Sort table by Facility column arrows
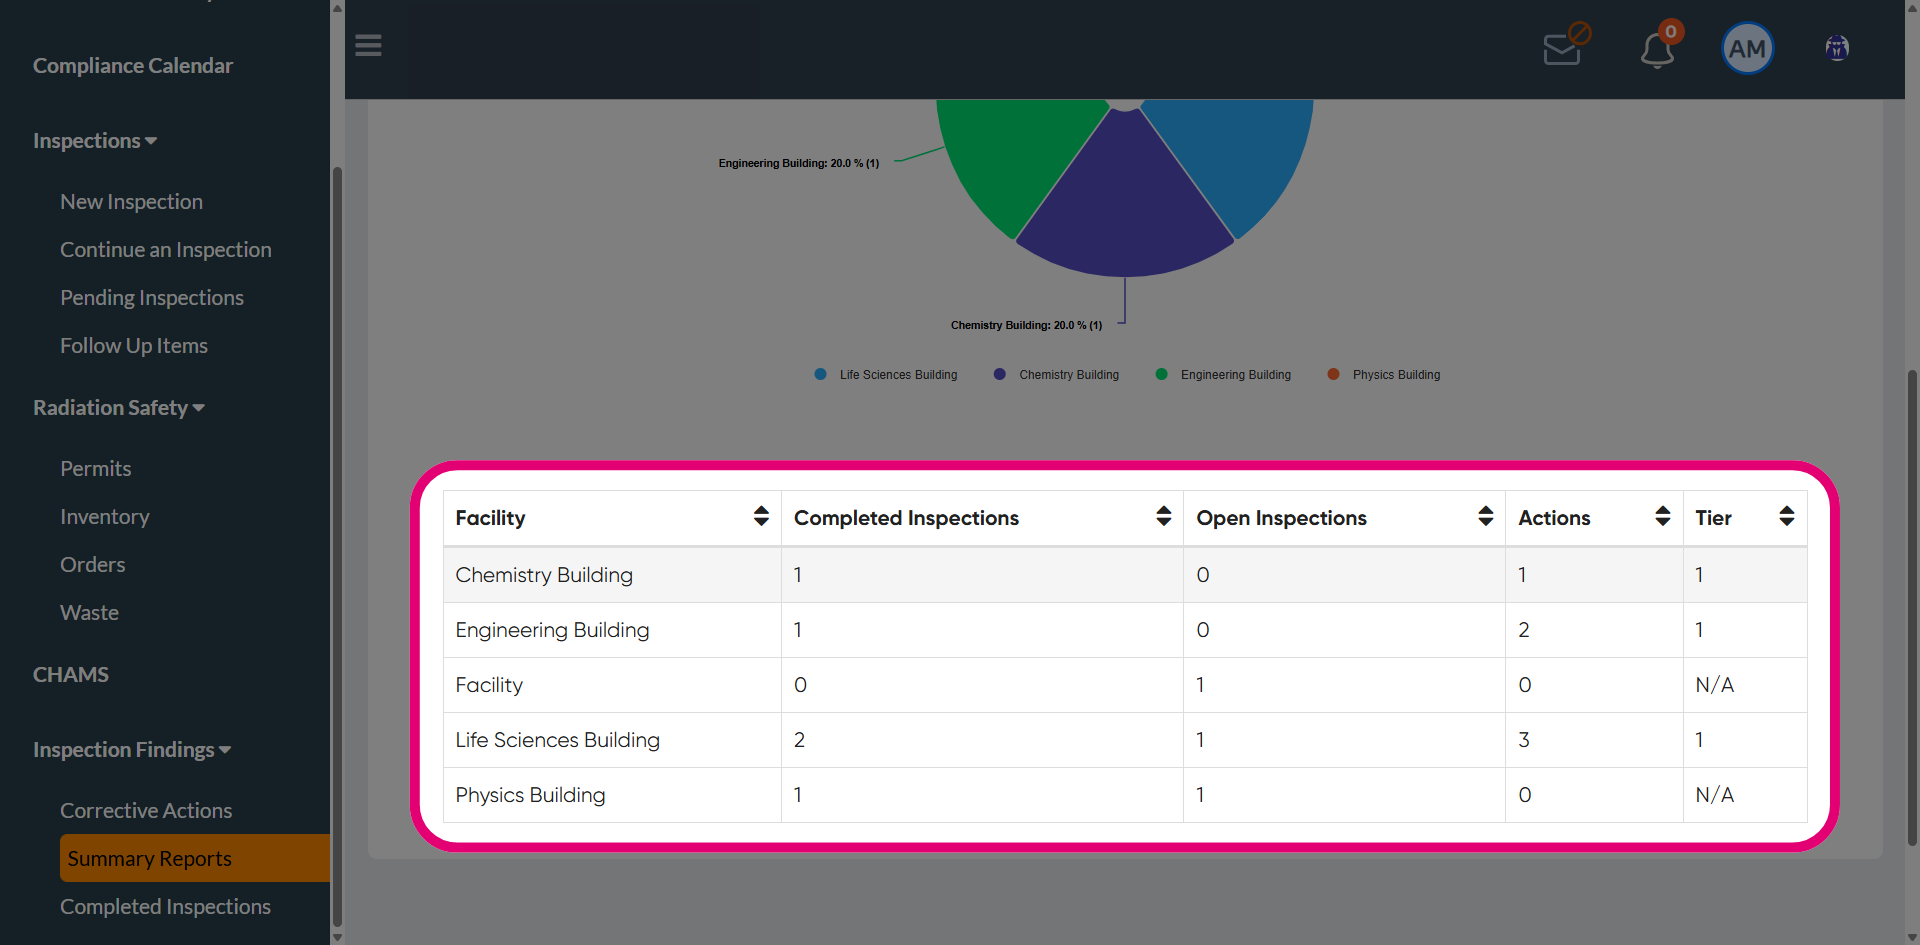This screenshot has height=945, width=1920. click(x=761, y=516)
